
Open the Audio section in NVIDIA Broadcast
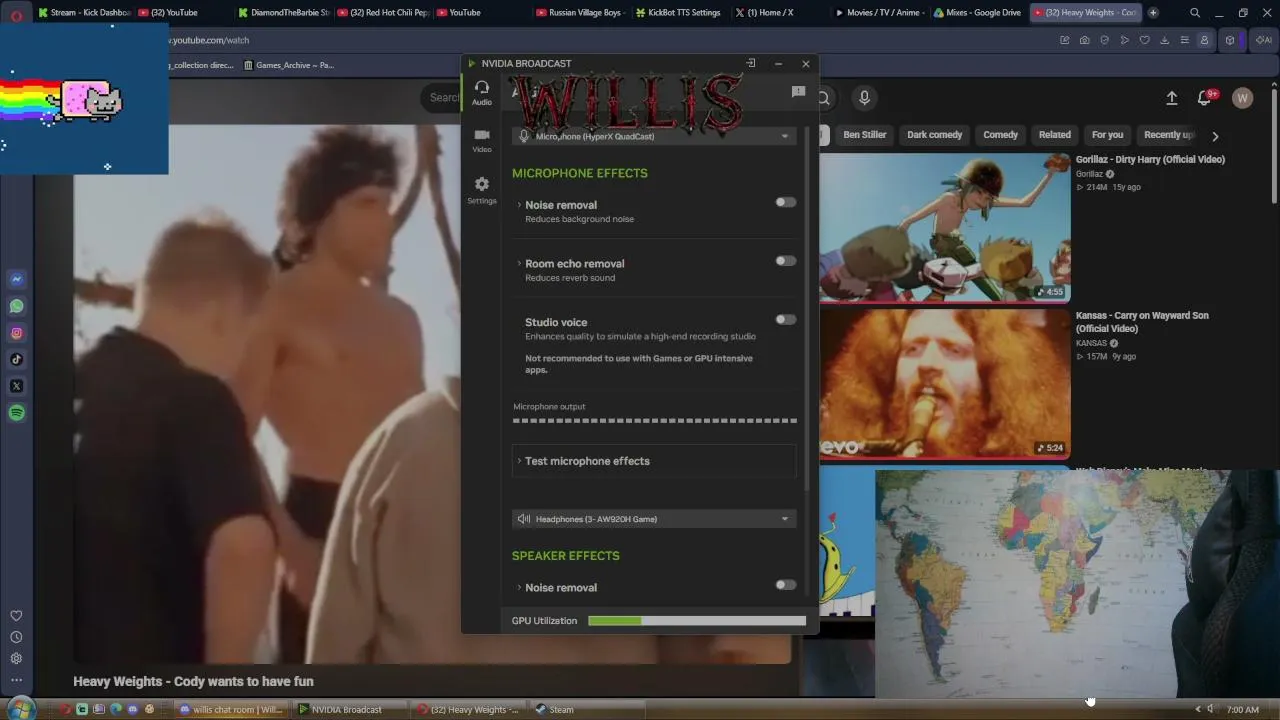tap(482, 93)
